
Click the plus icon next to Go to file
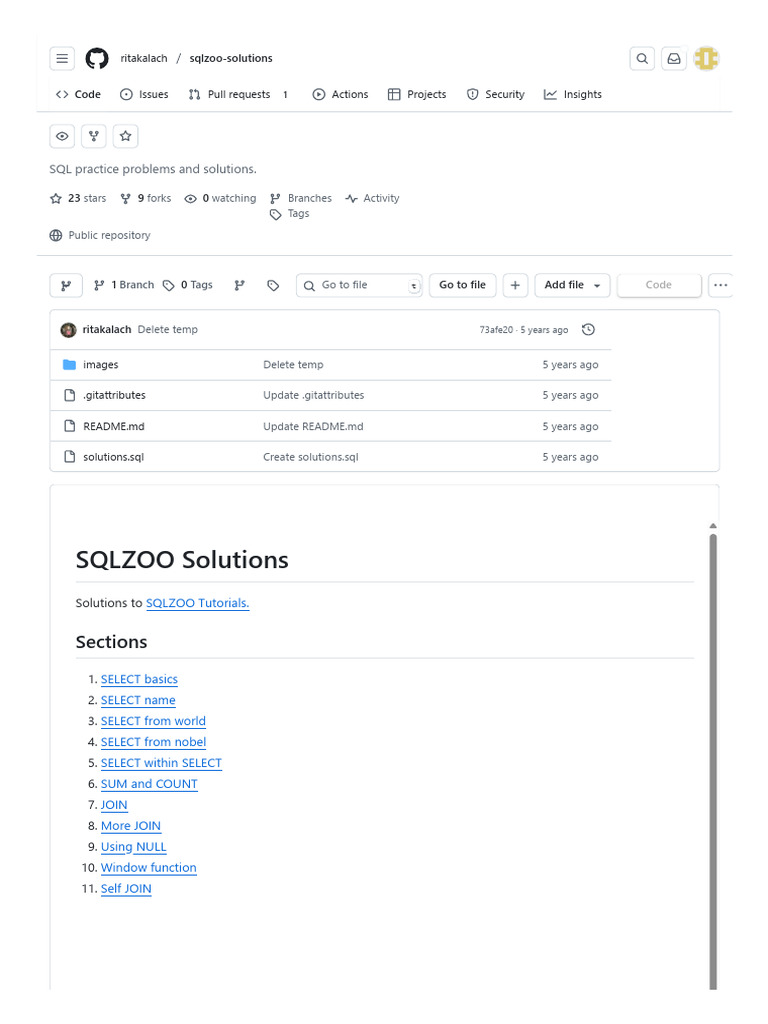[x=515, y=285]
